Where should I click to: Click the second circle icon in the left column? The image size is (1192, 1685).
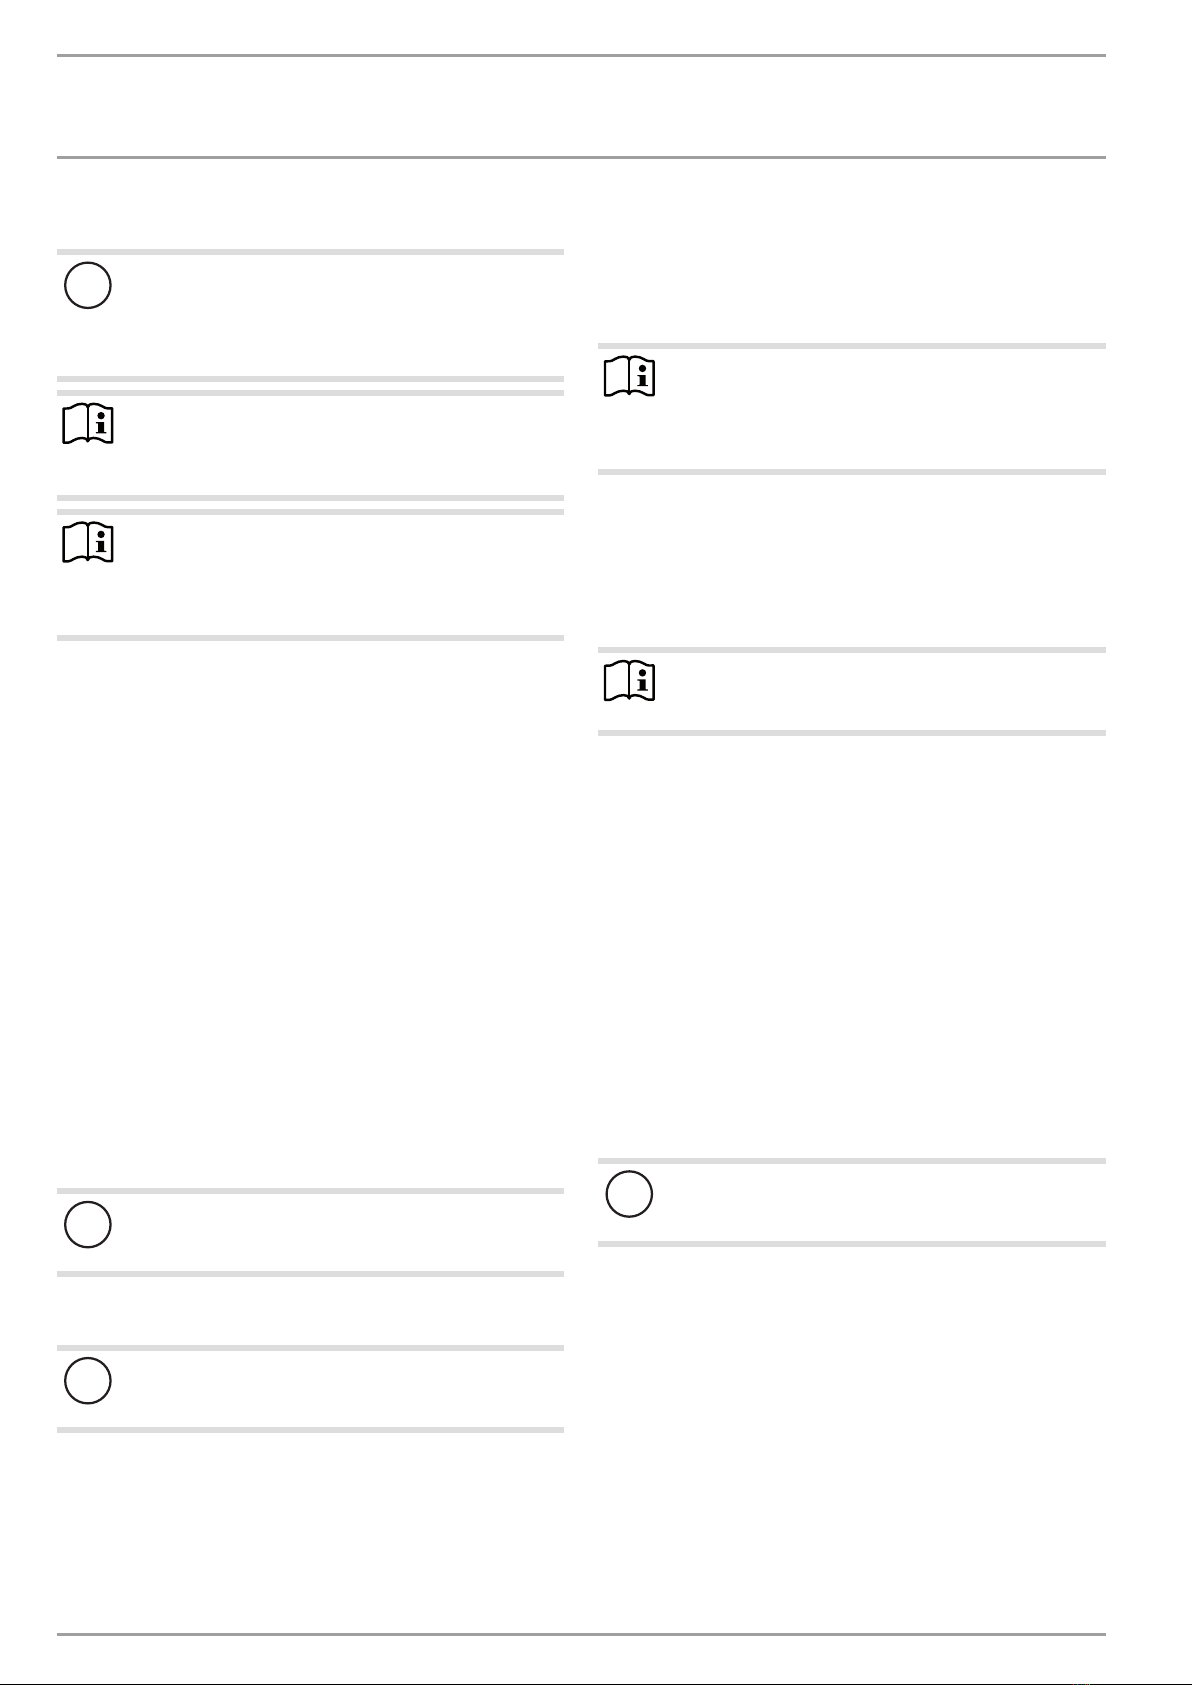click(87, 1224)
